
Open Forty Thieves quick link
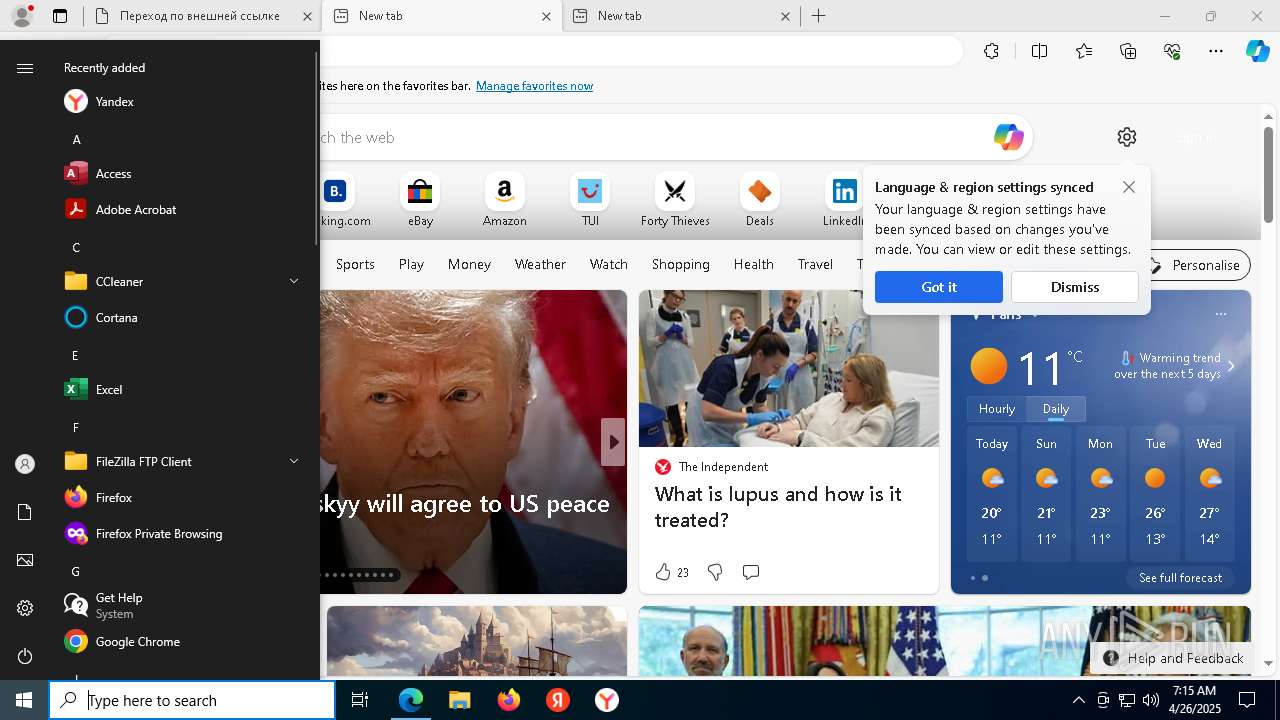675,200
